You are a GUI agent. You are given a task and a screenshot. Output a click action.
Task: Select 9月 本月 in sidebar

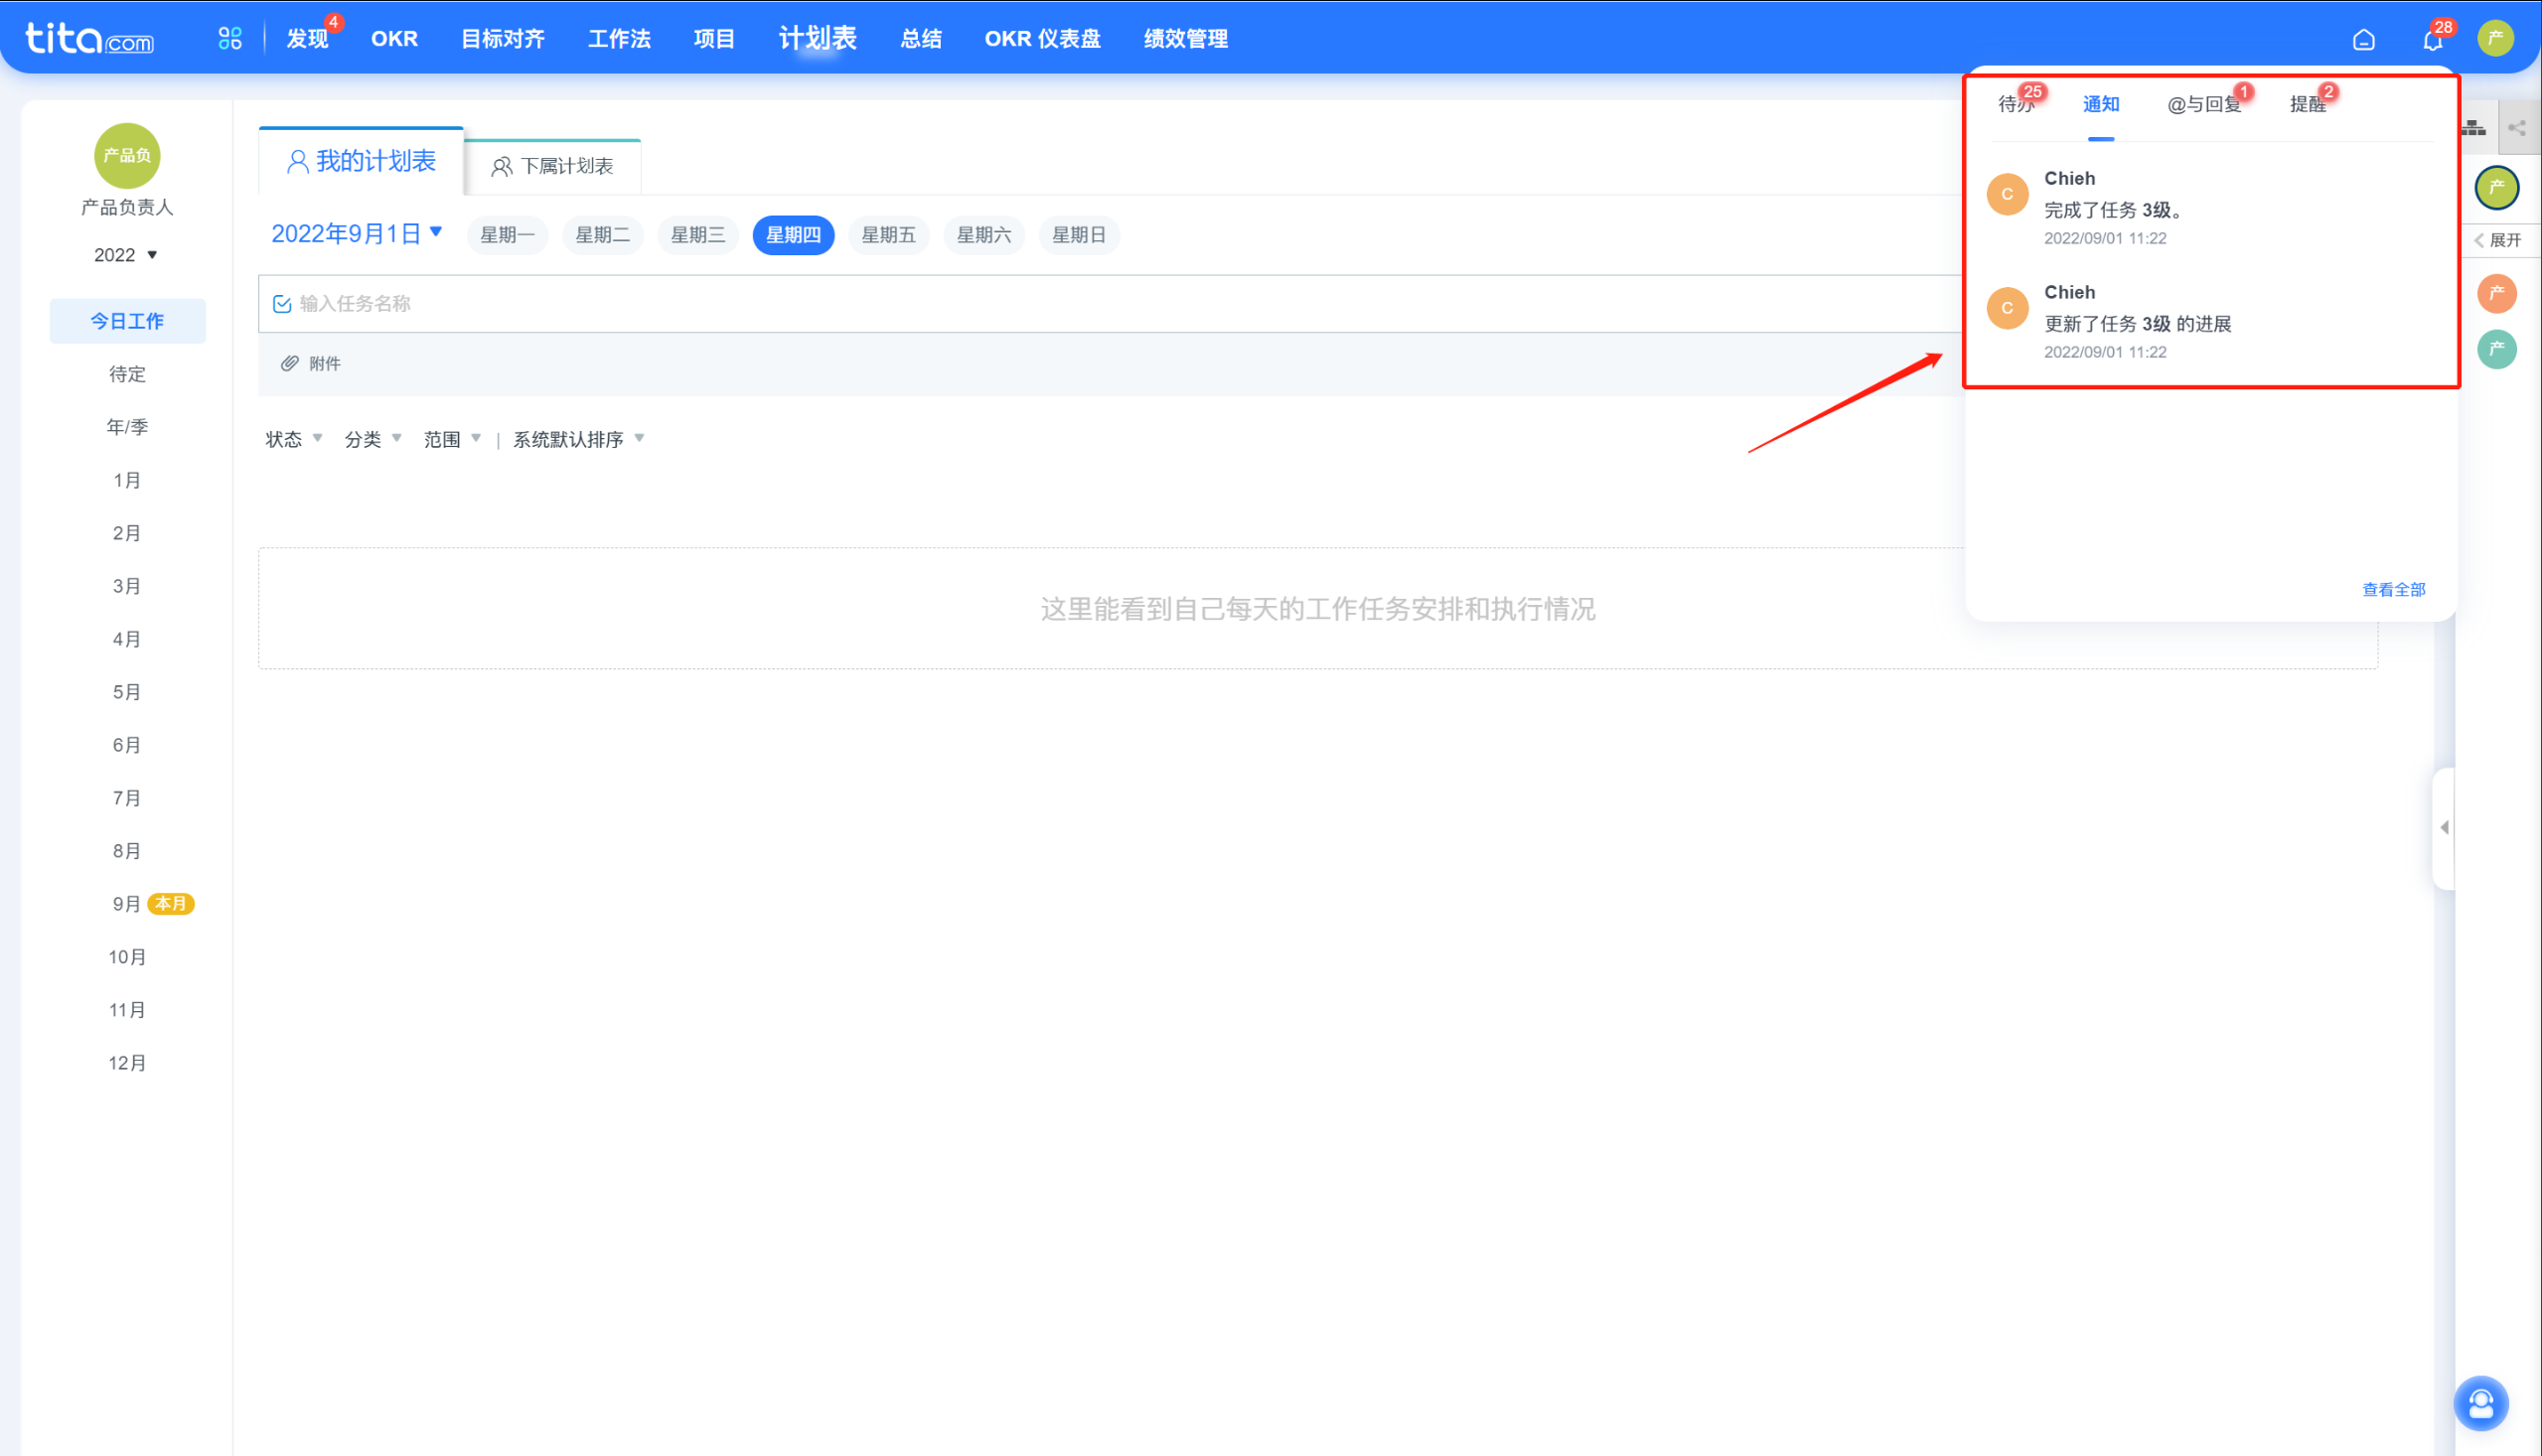click(151, 904)
